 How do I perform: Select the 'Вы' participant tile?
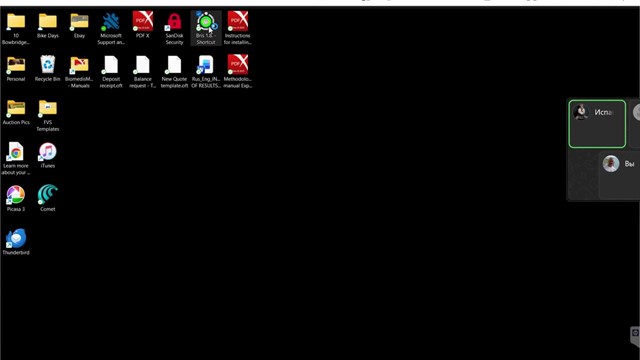point(619,175)
